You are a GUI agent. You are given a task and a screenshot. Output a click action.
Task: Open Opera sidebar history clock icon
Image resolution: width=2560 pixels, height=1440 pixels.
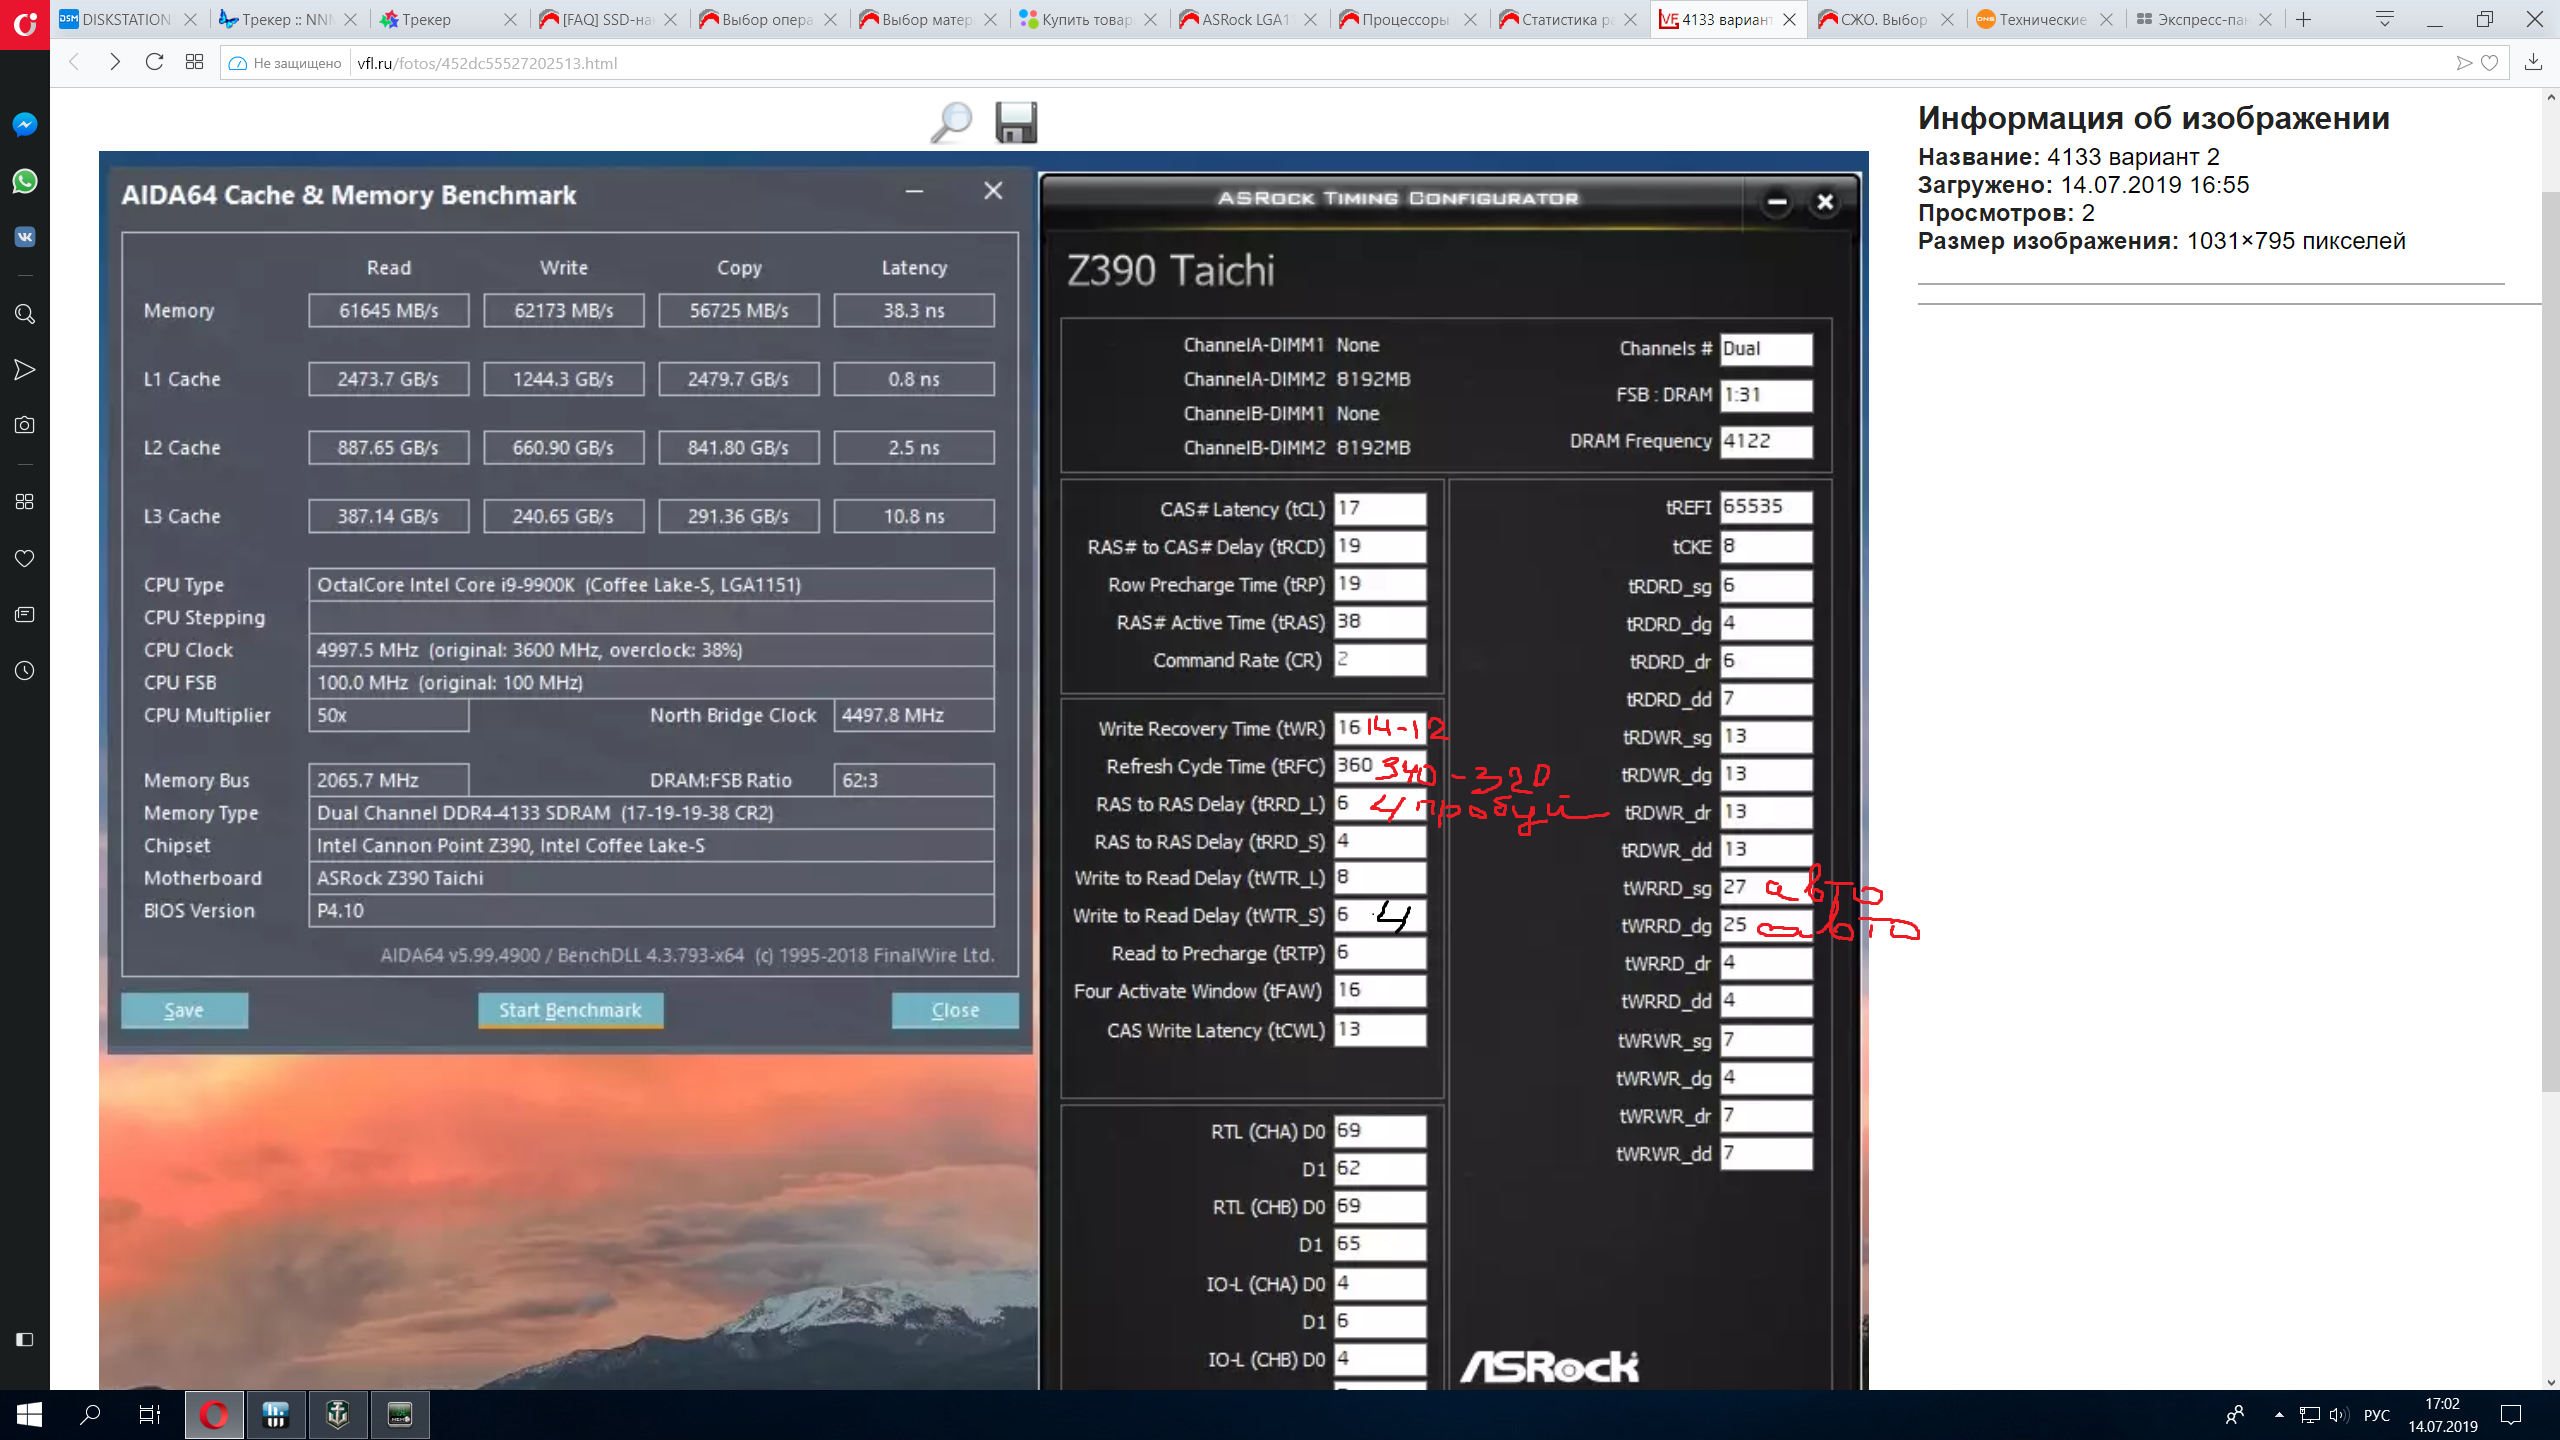[x=25, y=671]
